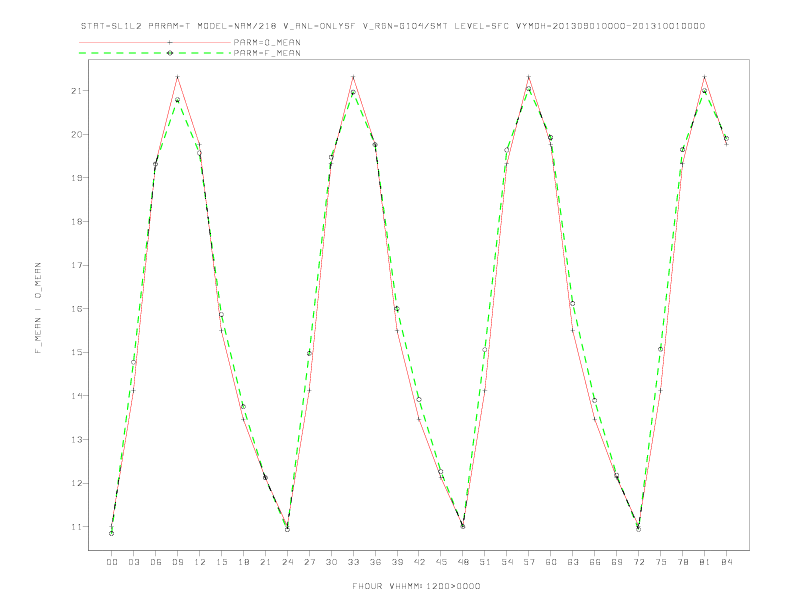Click x-axis forecast hour label 57
The height and width of the screenshot is (612, 792).
click(x=529, y=562)
